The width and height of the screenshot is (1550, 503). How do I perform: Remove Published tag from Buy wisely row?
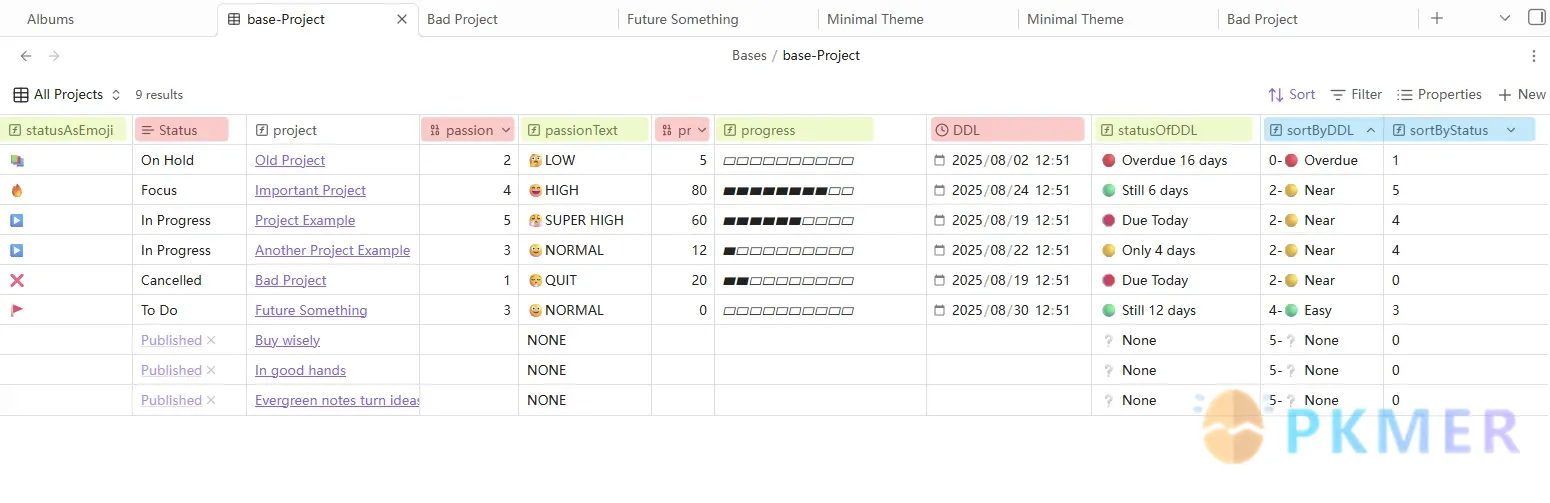click(211, 340)
